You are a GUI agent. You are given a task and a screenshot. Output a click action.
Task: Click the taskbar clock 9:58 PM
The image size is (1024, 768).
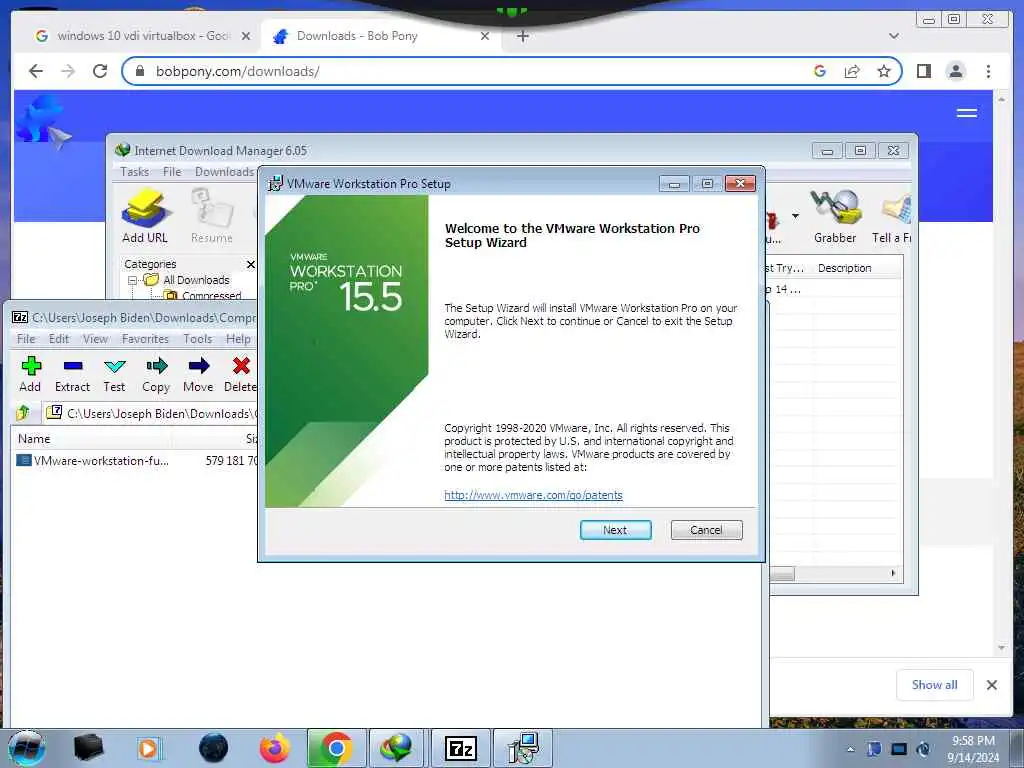point(973,741)
